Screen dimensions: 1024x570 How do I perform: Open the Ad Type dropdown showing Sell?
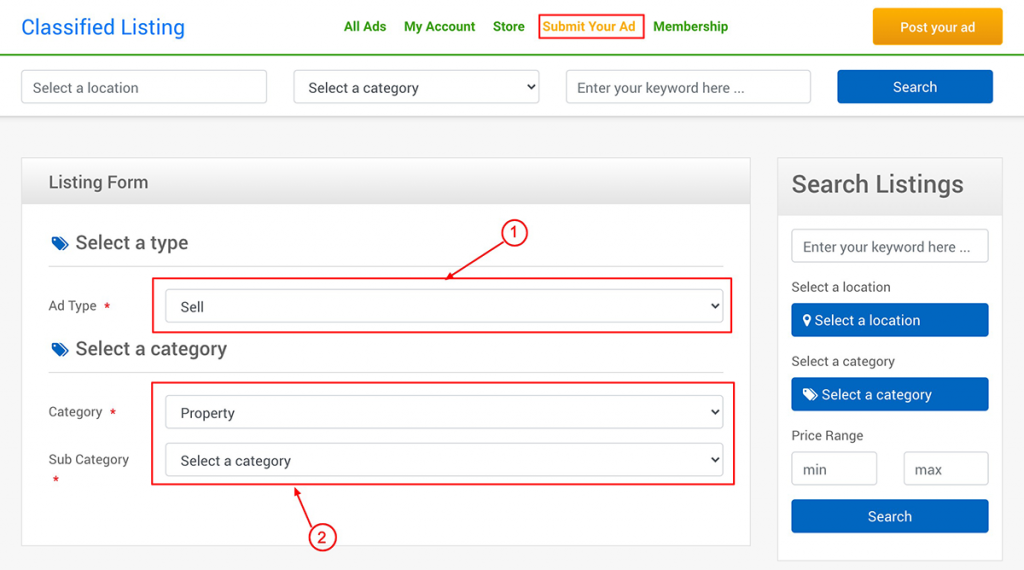point(444,306)
